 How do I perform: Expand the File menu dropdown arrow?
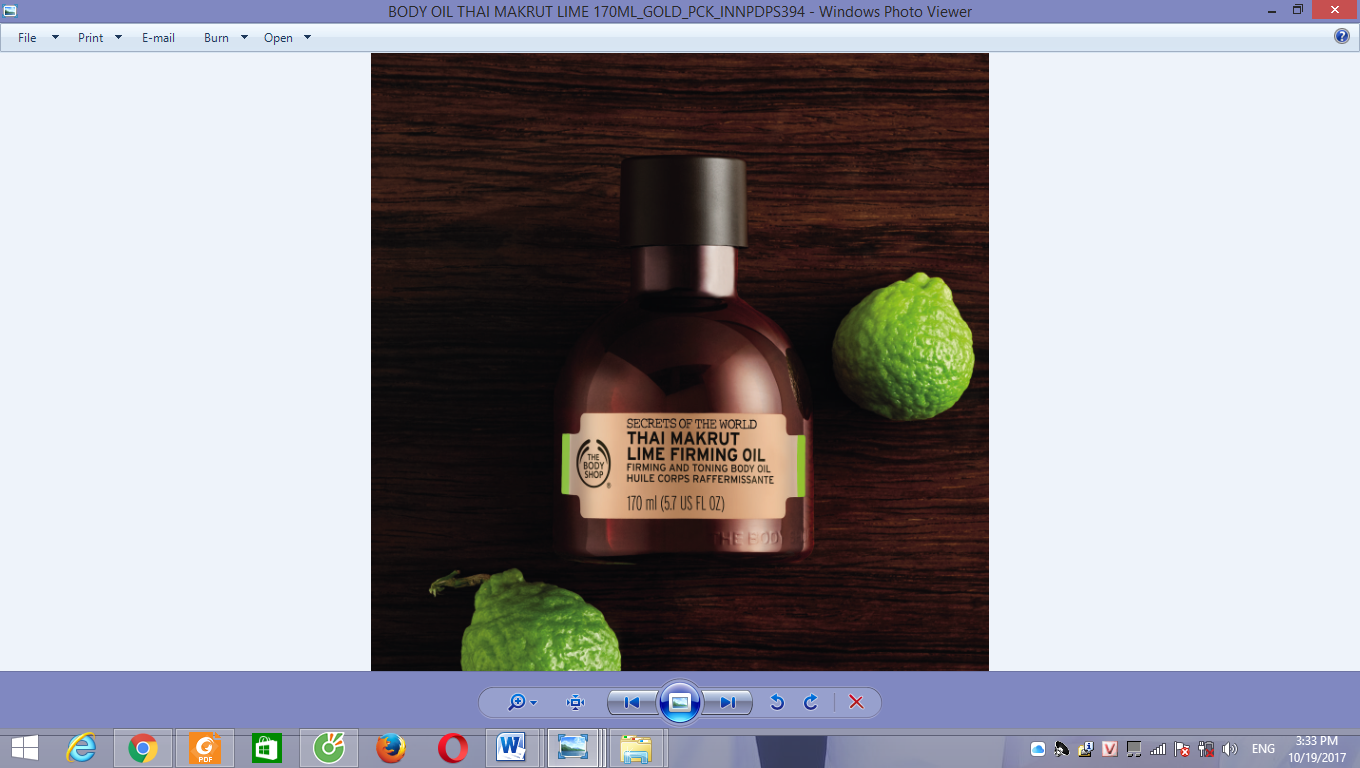point(55,38)
